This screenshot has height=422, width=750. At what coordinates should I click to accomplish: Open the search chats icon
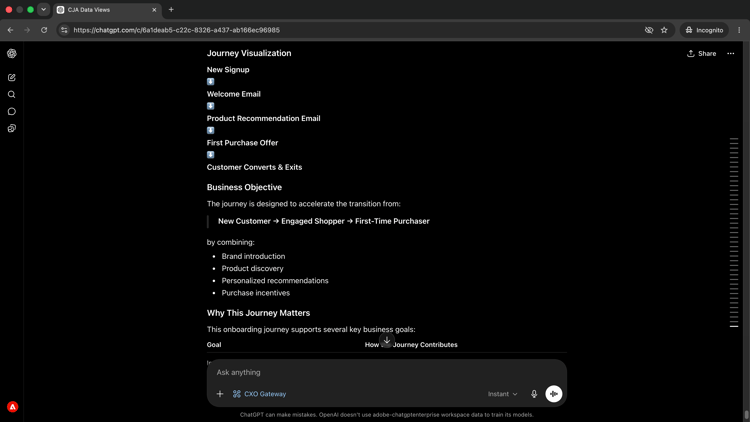coord(12,95)
